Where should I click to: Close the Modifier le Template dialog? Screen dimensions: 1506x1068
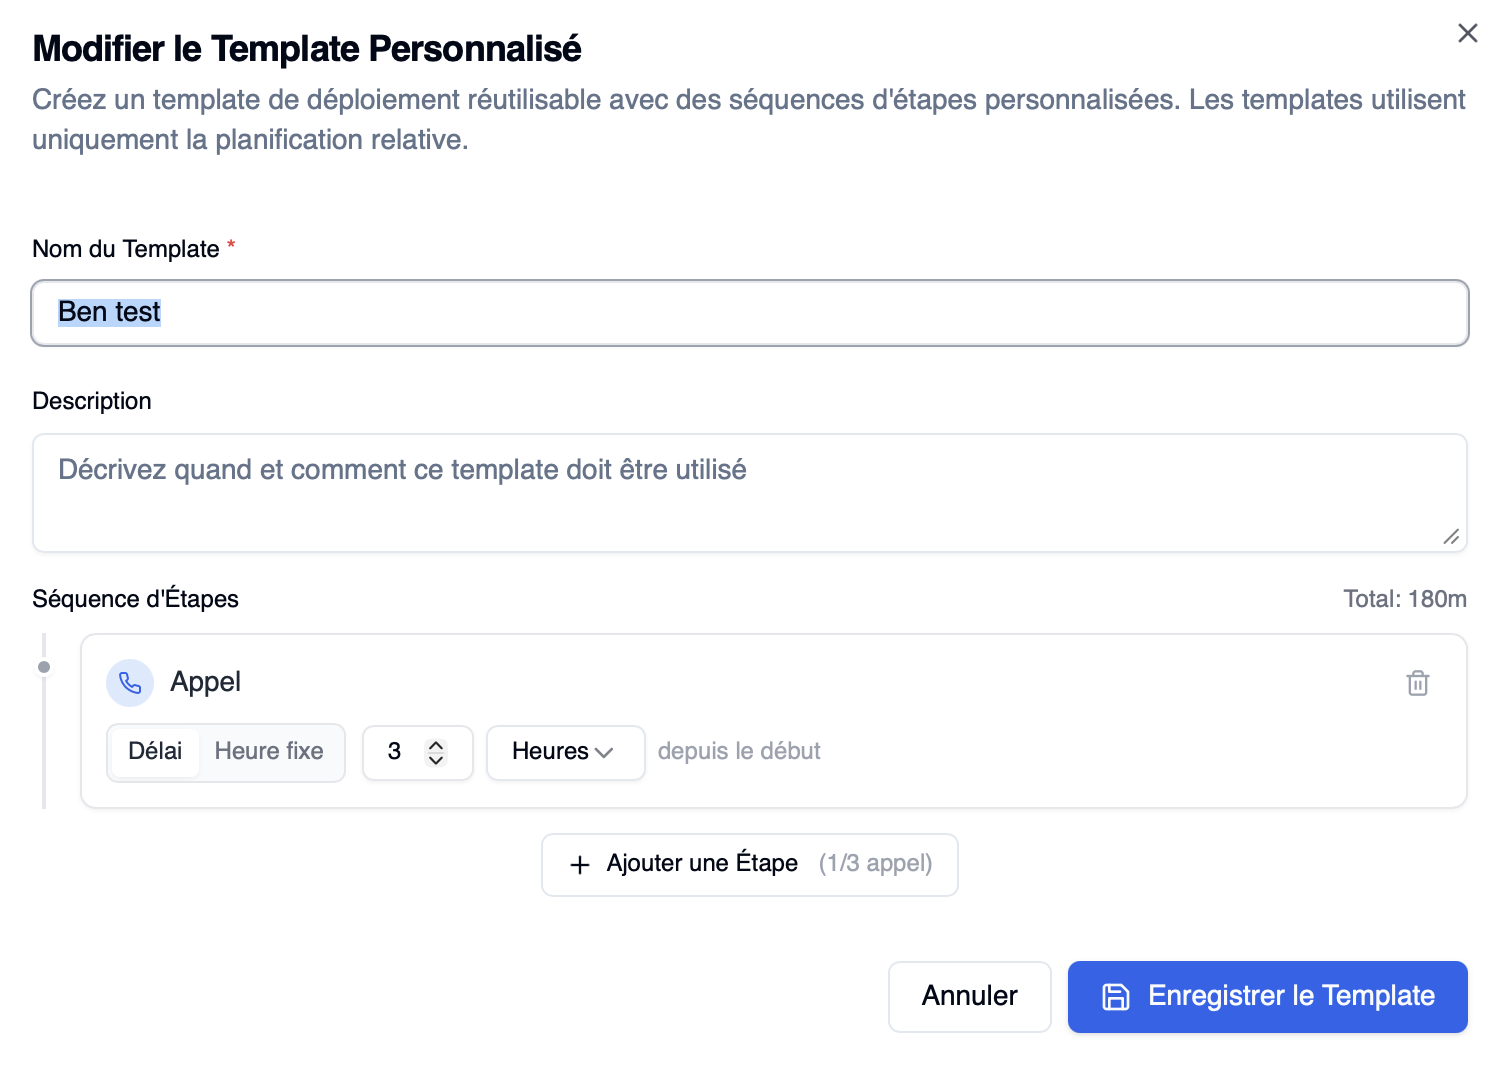coord(1467,33)
